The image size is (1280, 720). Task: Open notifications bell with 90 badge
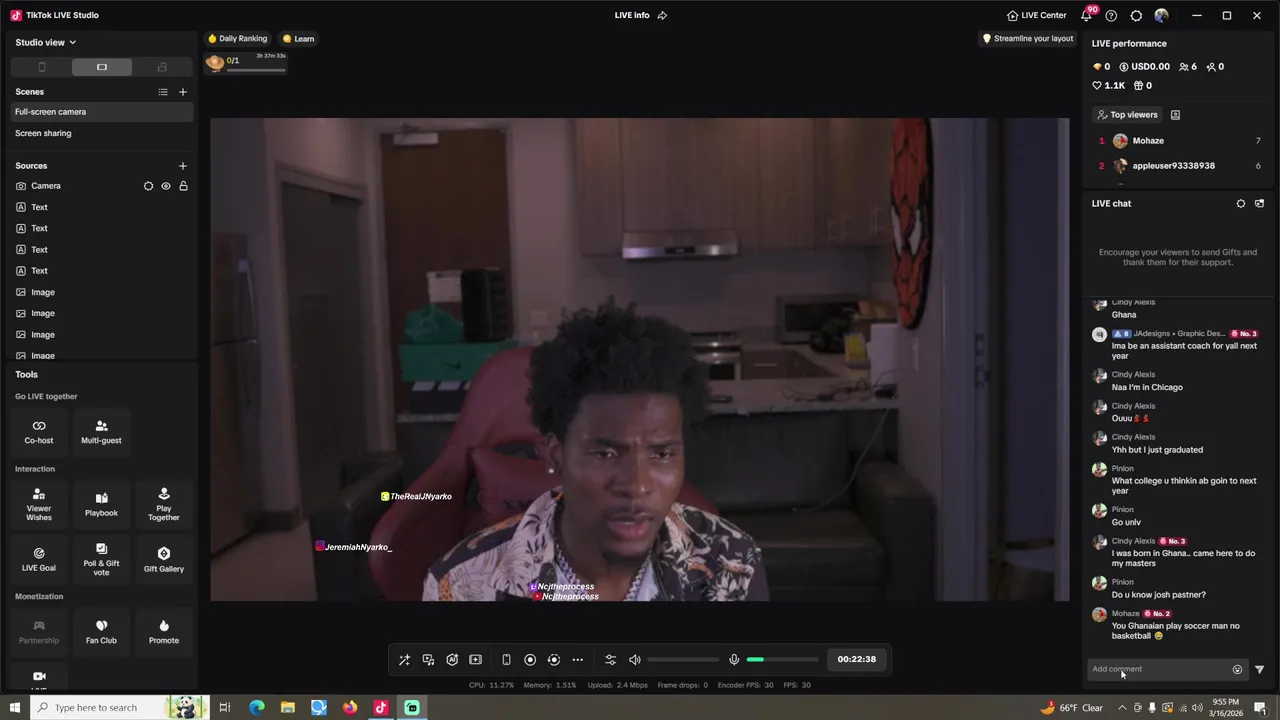(x=1086, y=15)
